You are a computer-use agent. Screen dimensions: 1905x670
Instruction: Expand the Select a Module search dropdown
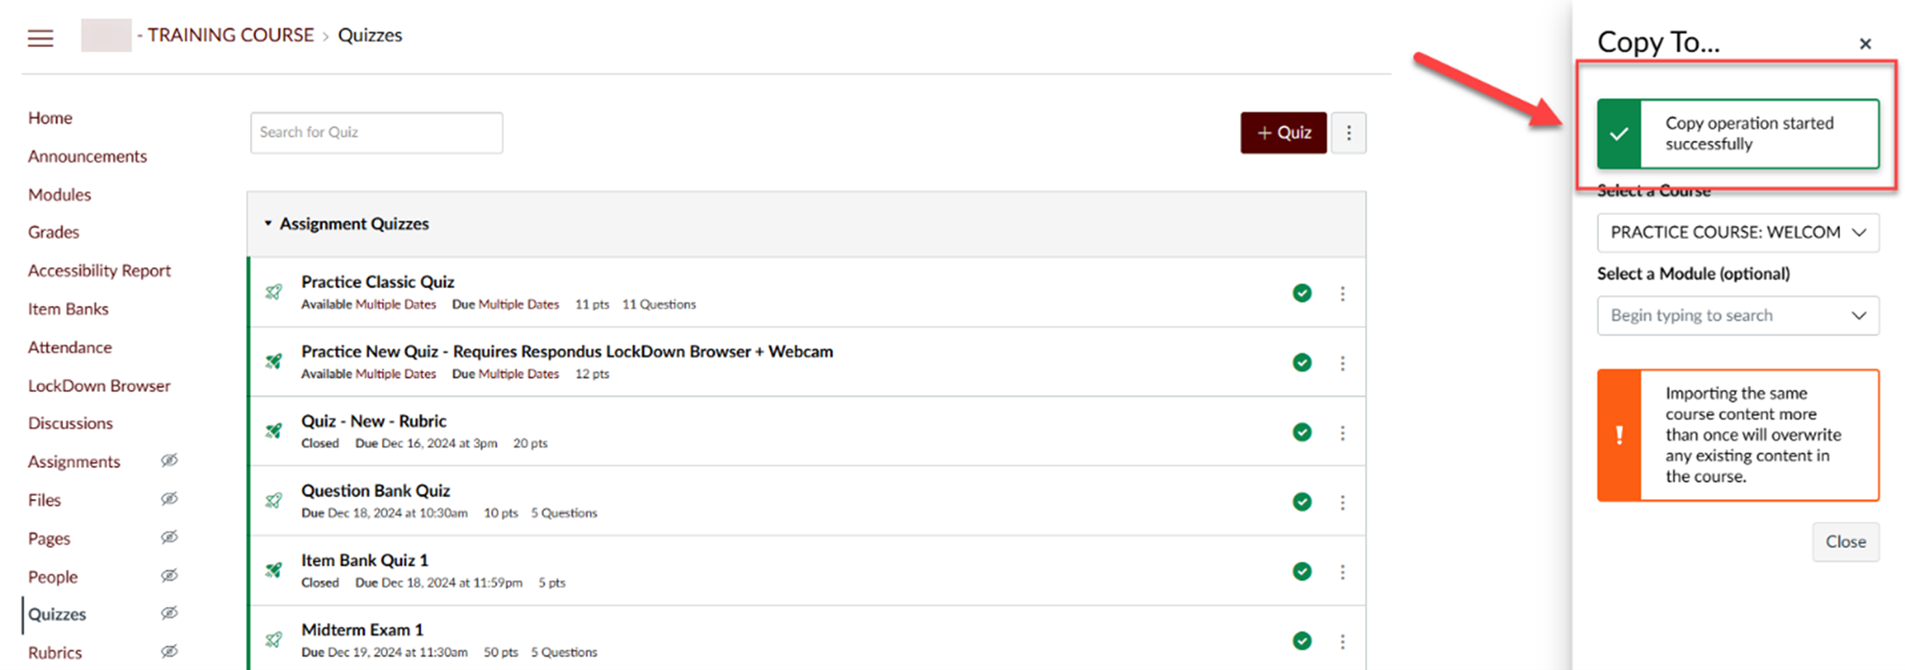click(1737, 316)
